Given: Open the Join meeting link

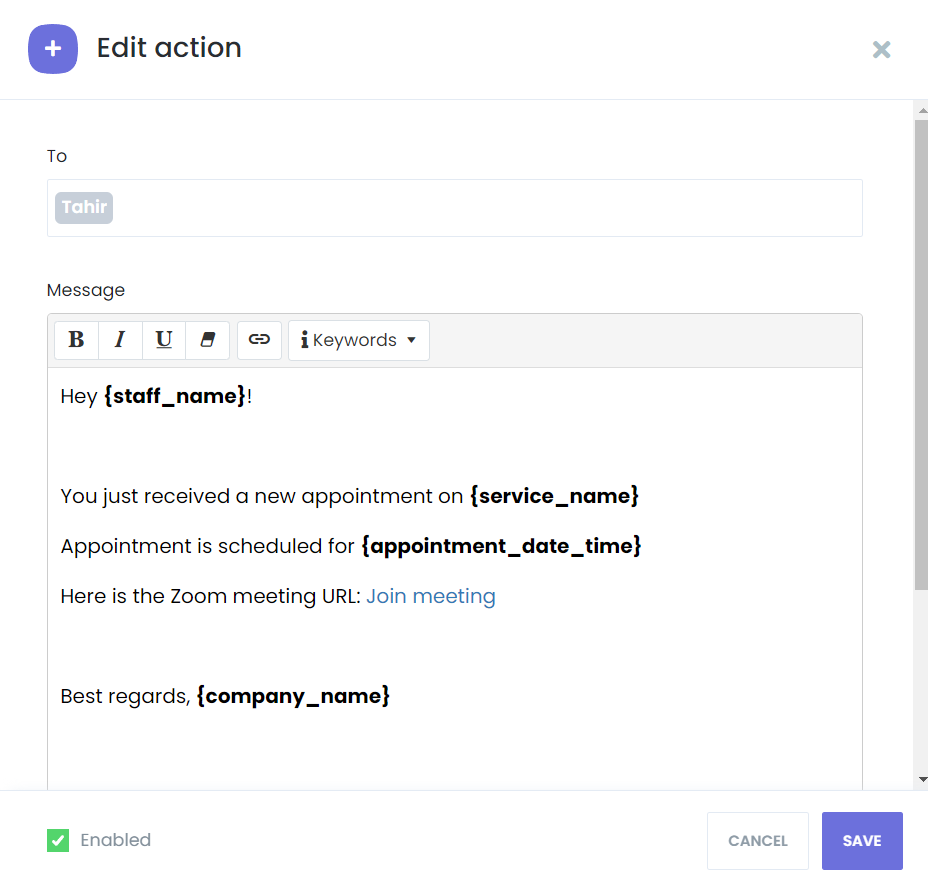Looking at the screenshot, I should (431, 596).
